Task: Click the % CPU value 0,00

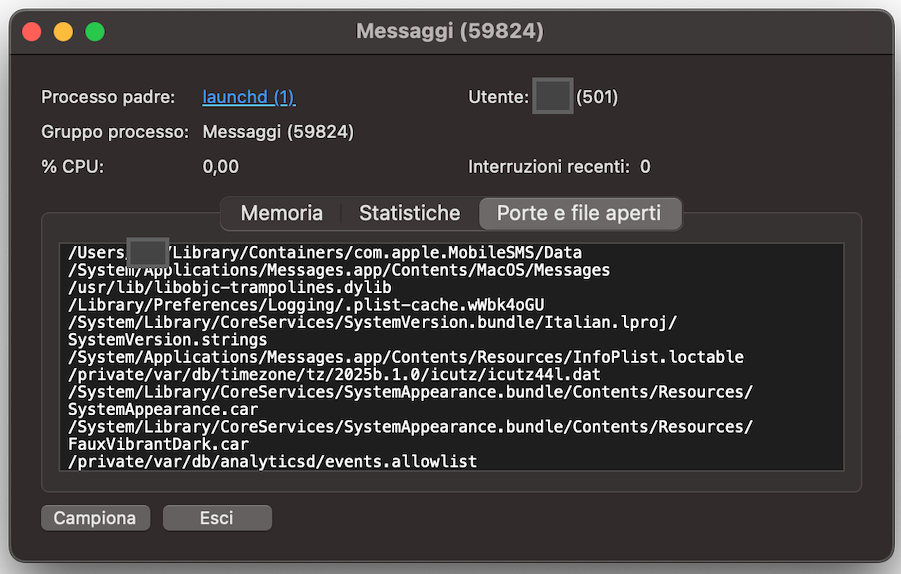Action: pos(221,167)
